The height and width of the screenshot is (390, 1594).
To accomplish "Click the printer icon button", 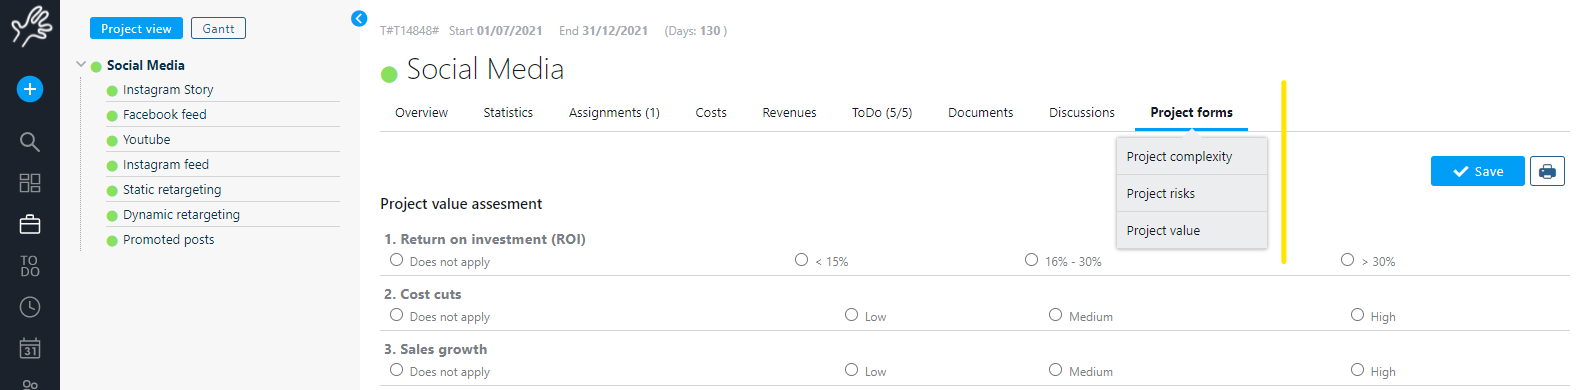I will point(1547,171).
